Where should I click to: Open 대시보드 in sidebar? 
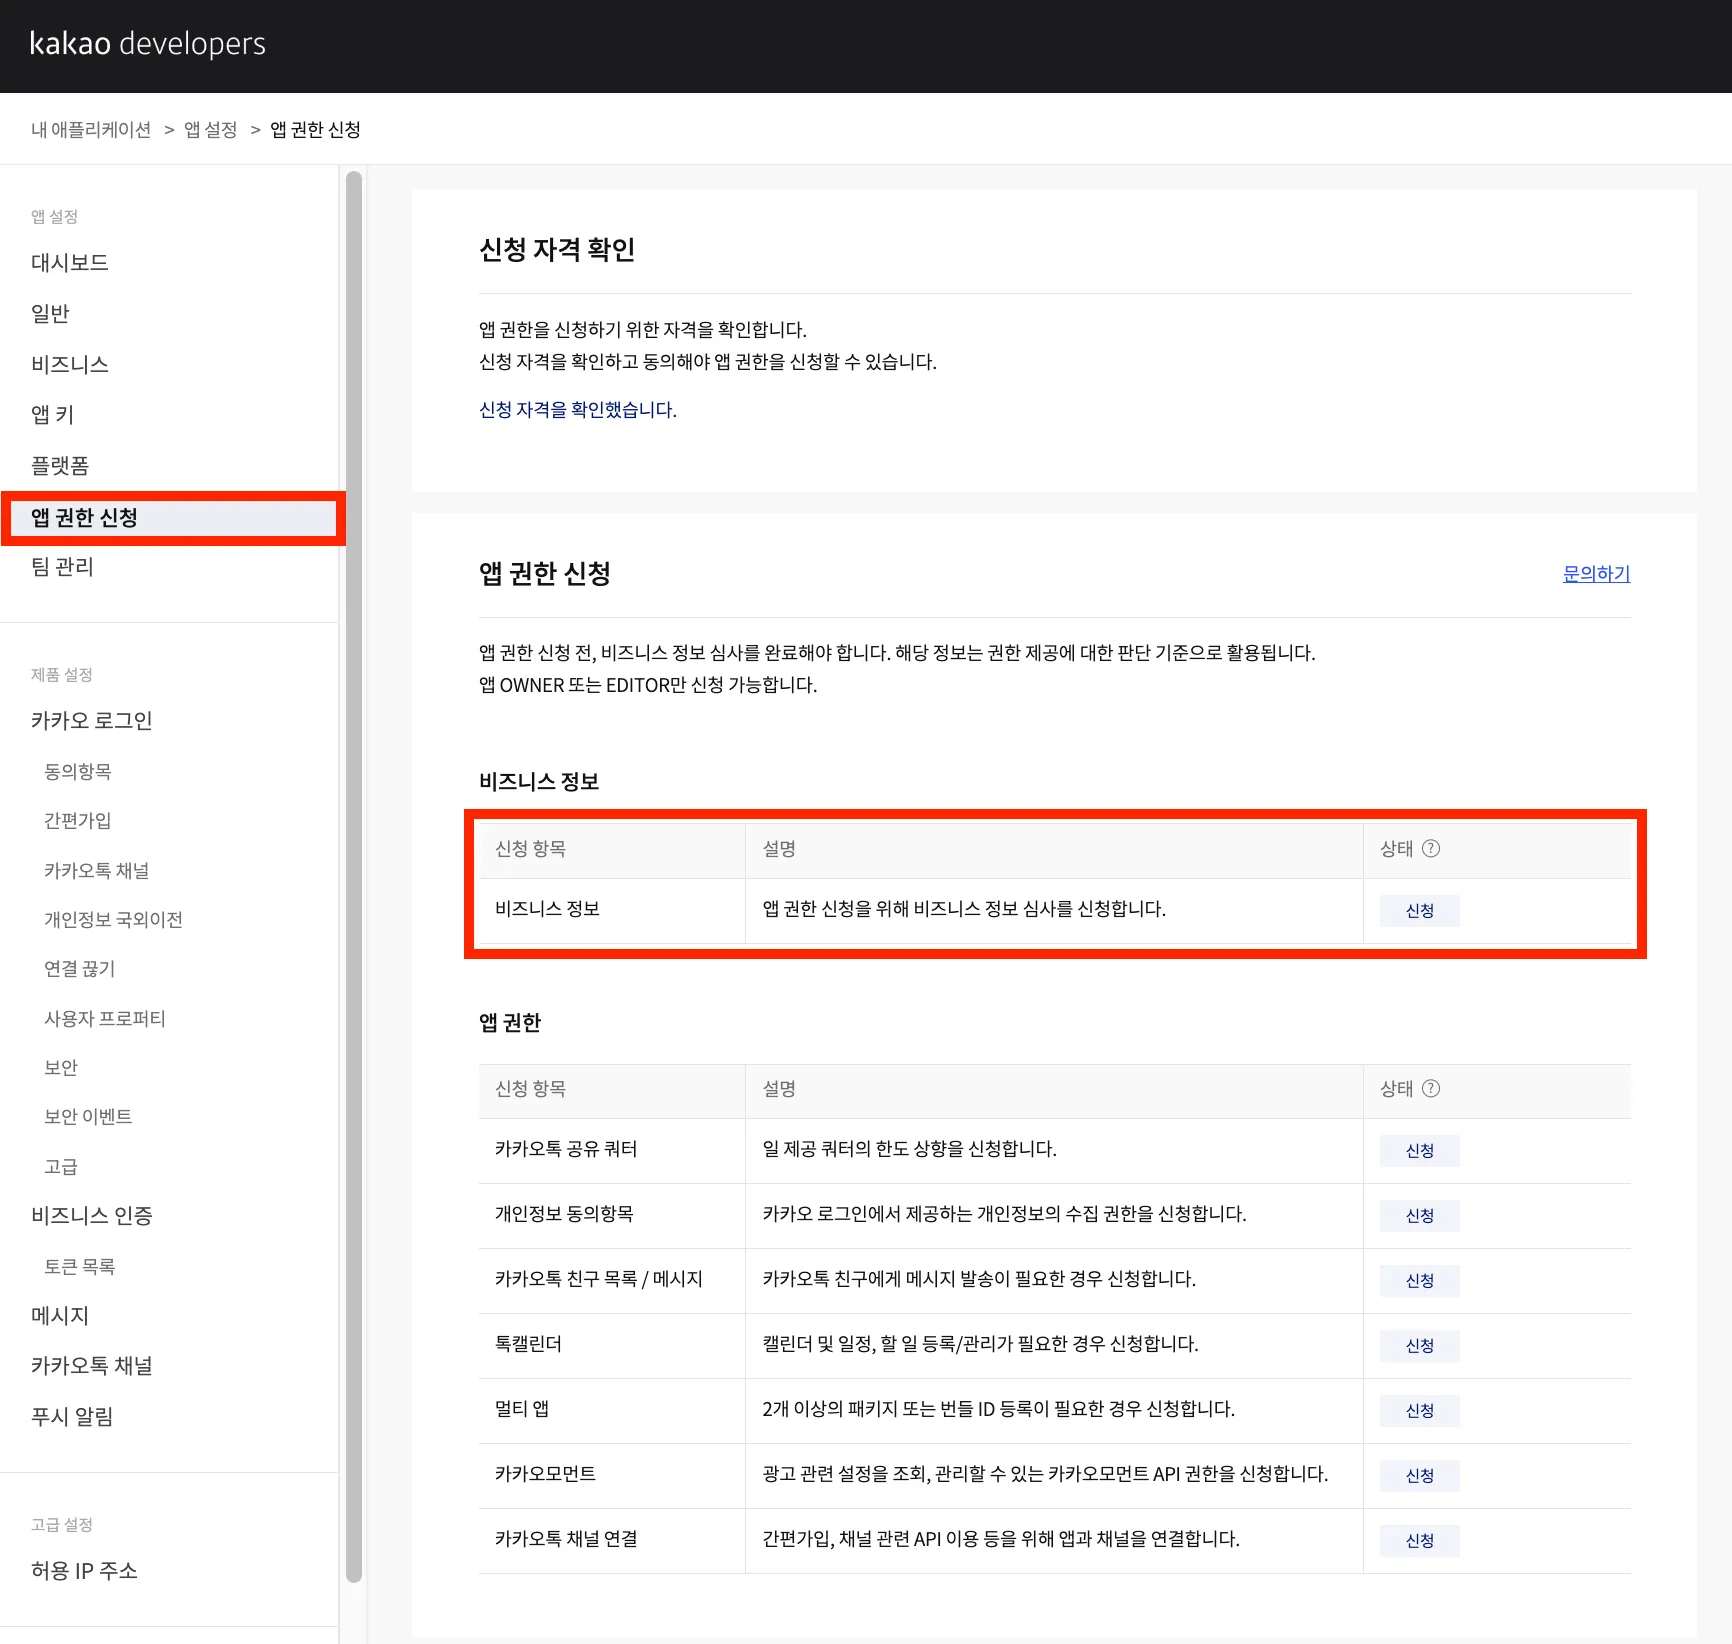coord(70,262)
